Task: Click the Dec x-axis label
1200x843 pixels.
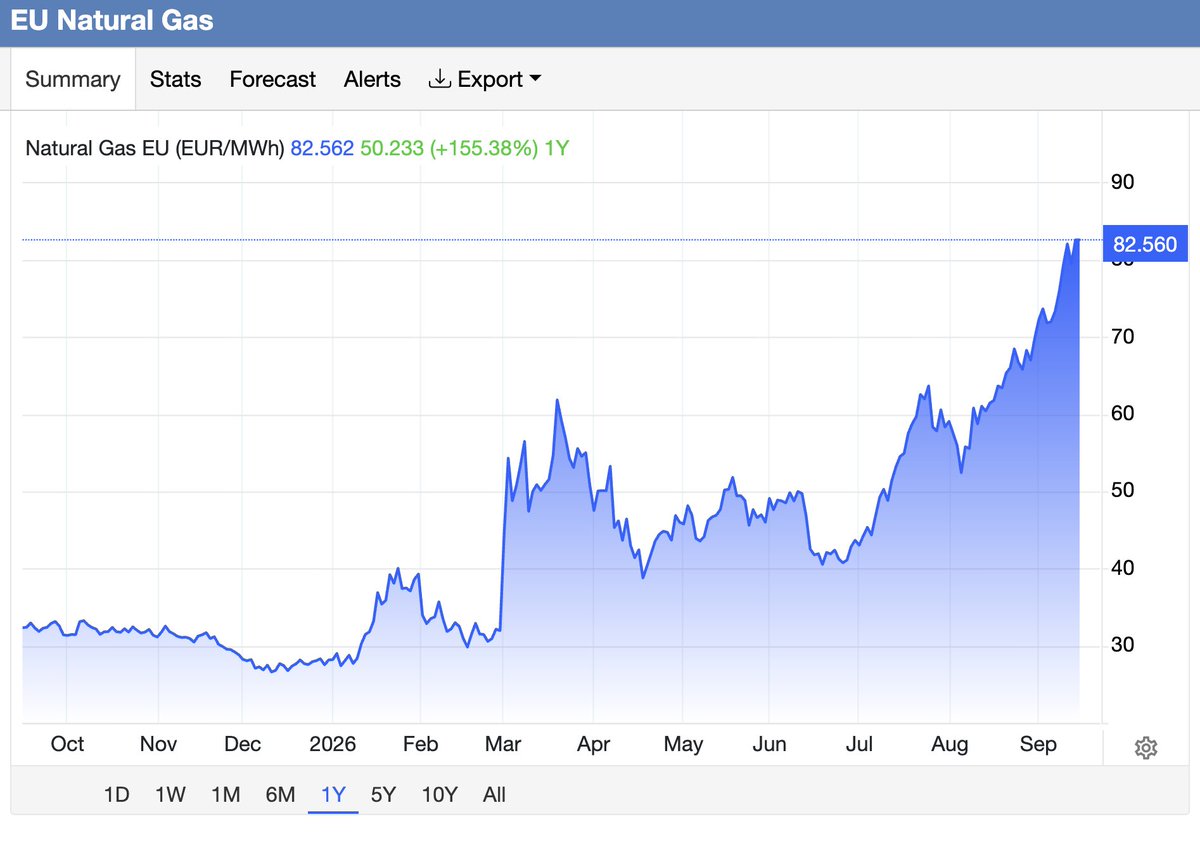Action: point(243,745)
